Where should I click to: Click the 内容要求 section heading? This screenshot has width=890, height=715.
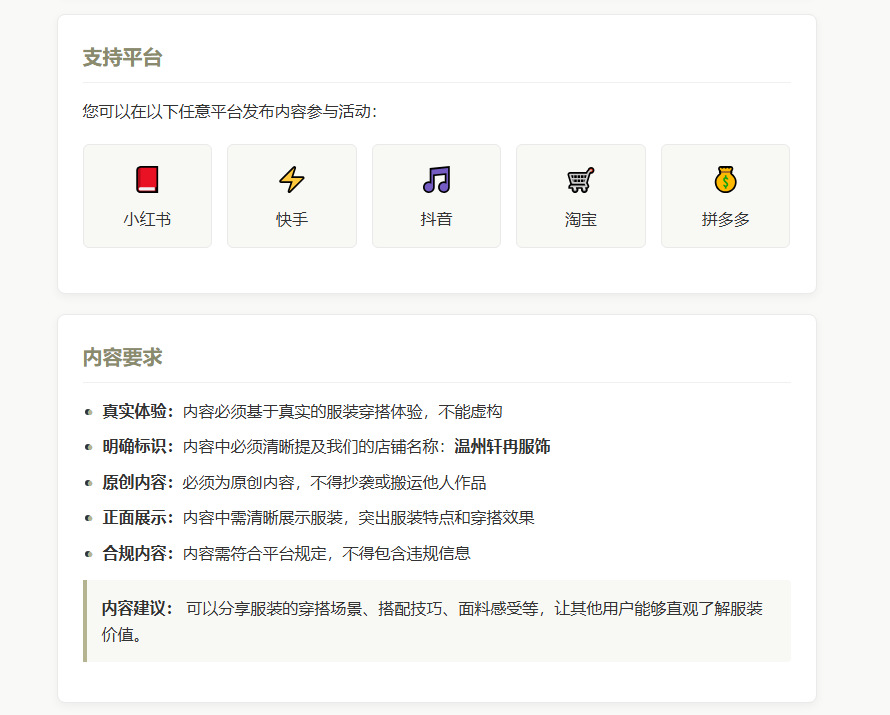tap(123, 358)
